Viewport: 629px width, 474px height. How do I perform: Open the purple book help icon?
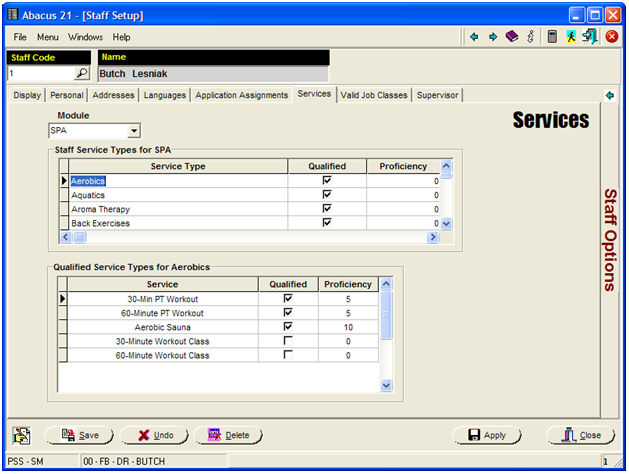(x=511, y=37)
